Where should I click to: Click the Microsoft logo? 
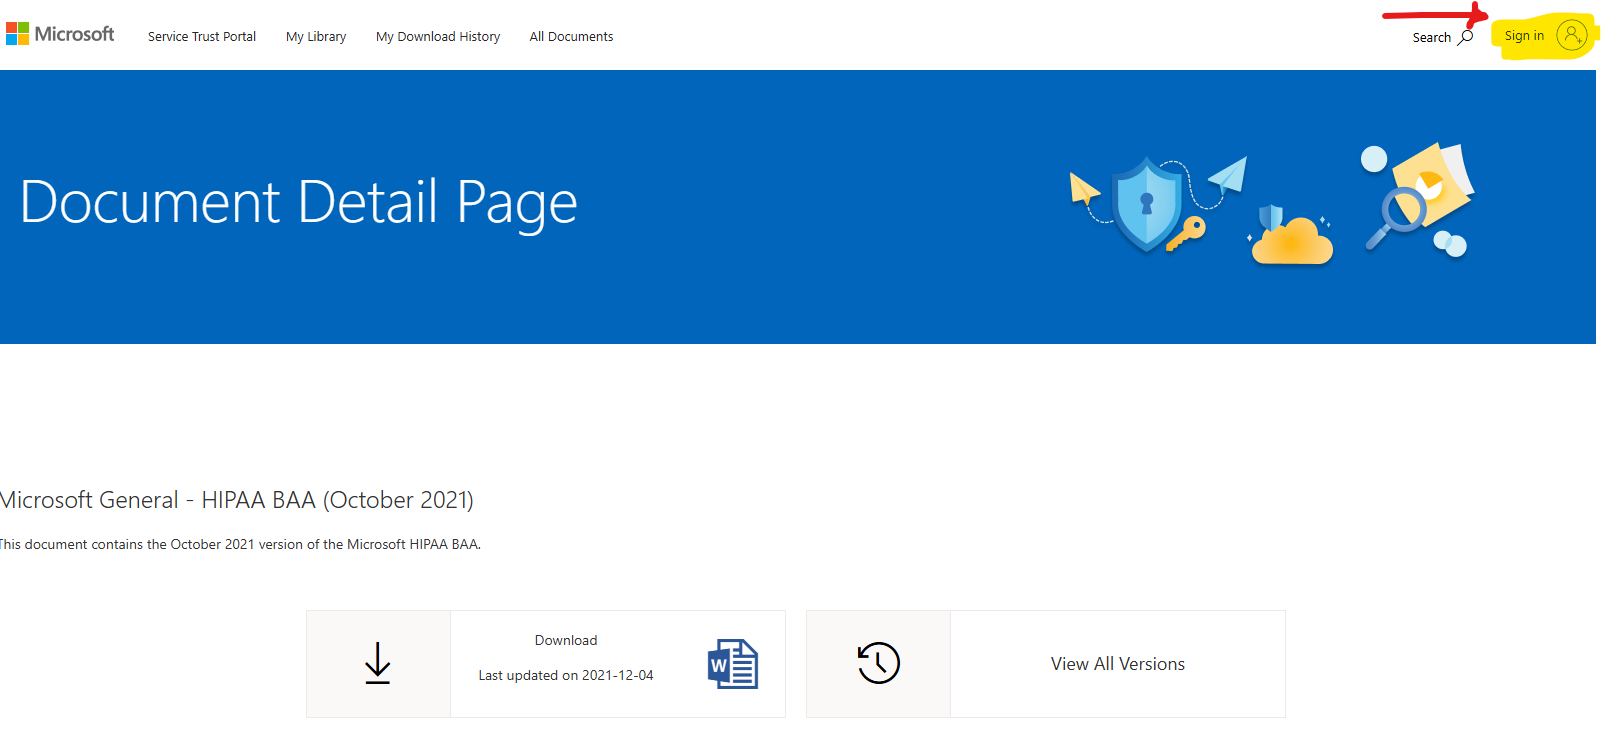(60, 35)
